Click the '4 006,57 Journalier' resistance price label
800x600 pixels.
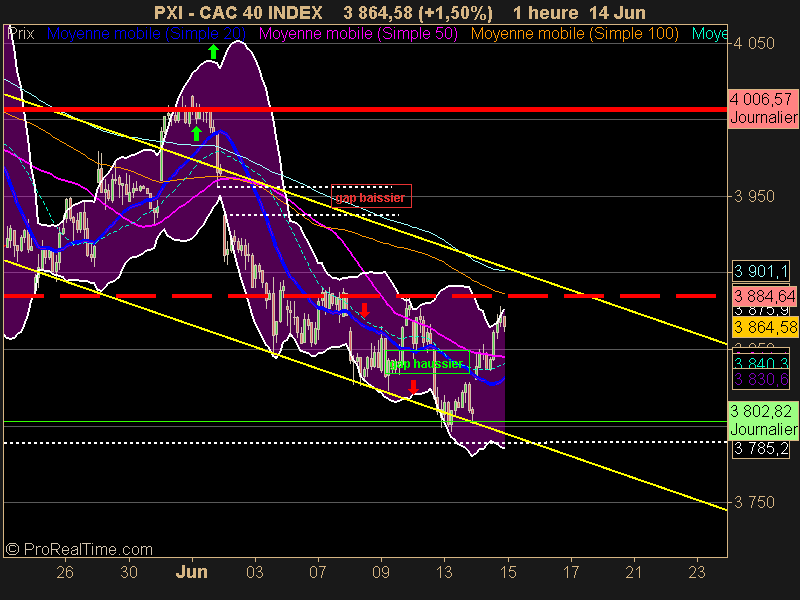click(x=763, y=108)
